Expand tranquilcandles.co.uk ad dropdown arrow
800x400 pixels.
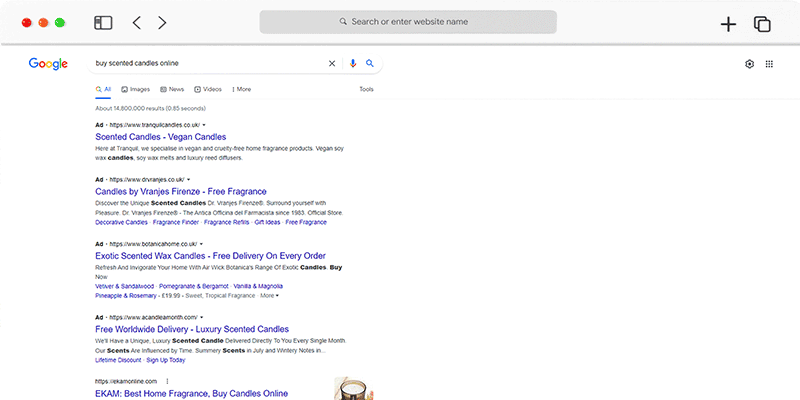point(204,125)
